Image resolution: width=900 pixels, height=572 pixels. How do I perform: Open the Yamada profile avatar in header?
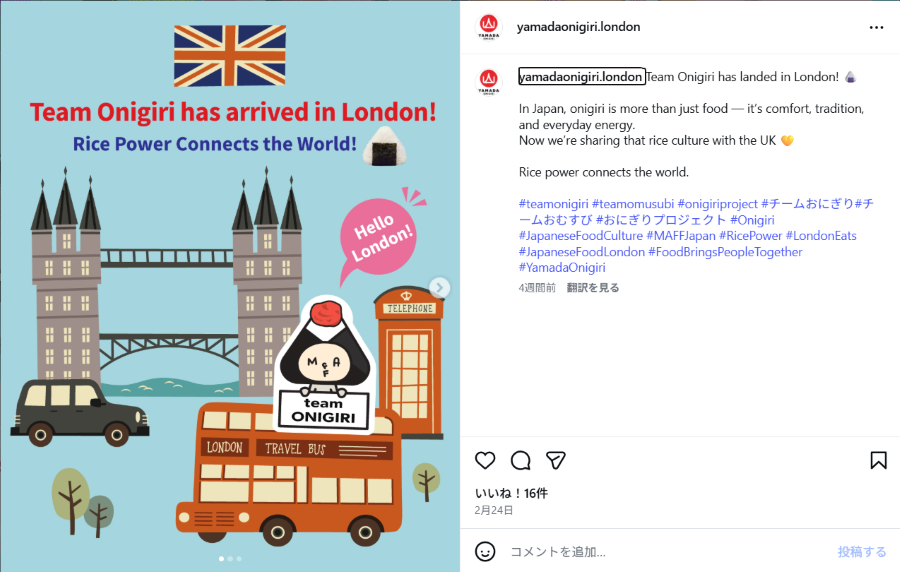coord(488,26)
